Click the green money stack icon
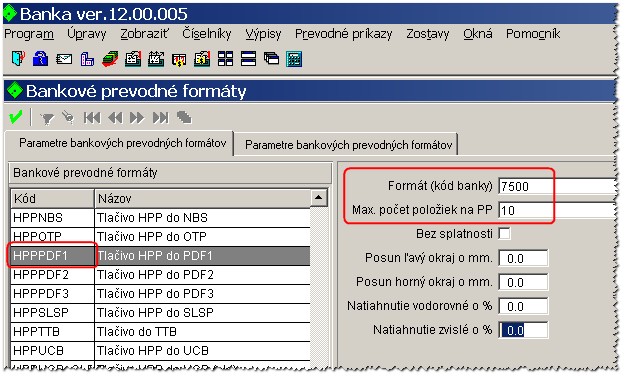Image resolution: width=628 pixels, height=380 pixels. (110, 59)
